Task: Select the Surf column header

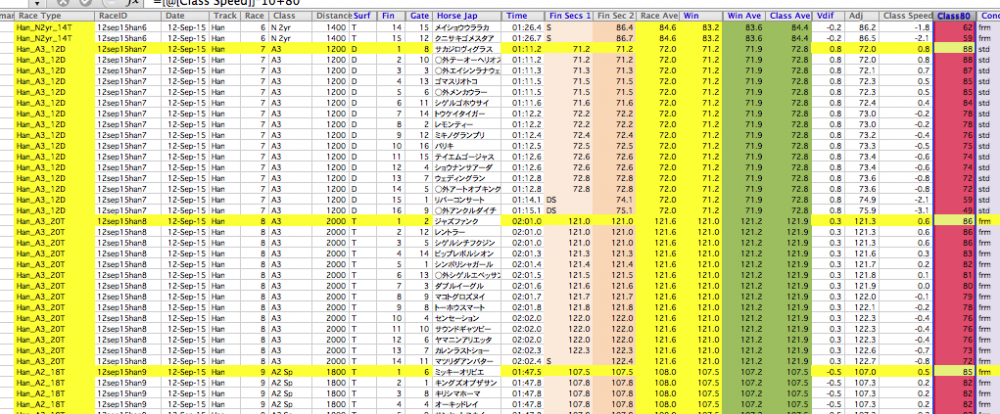Action: [363, 17]
